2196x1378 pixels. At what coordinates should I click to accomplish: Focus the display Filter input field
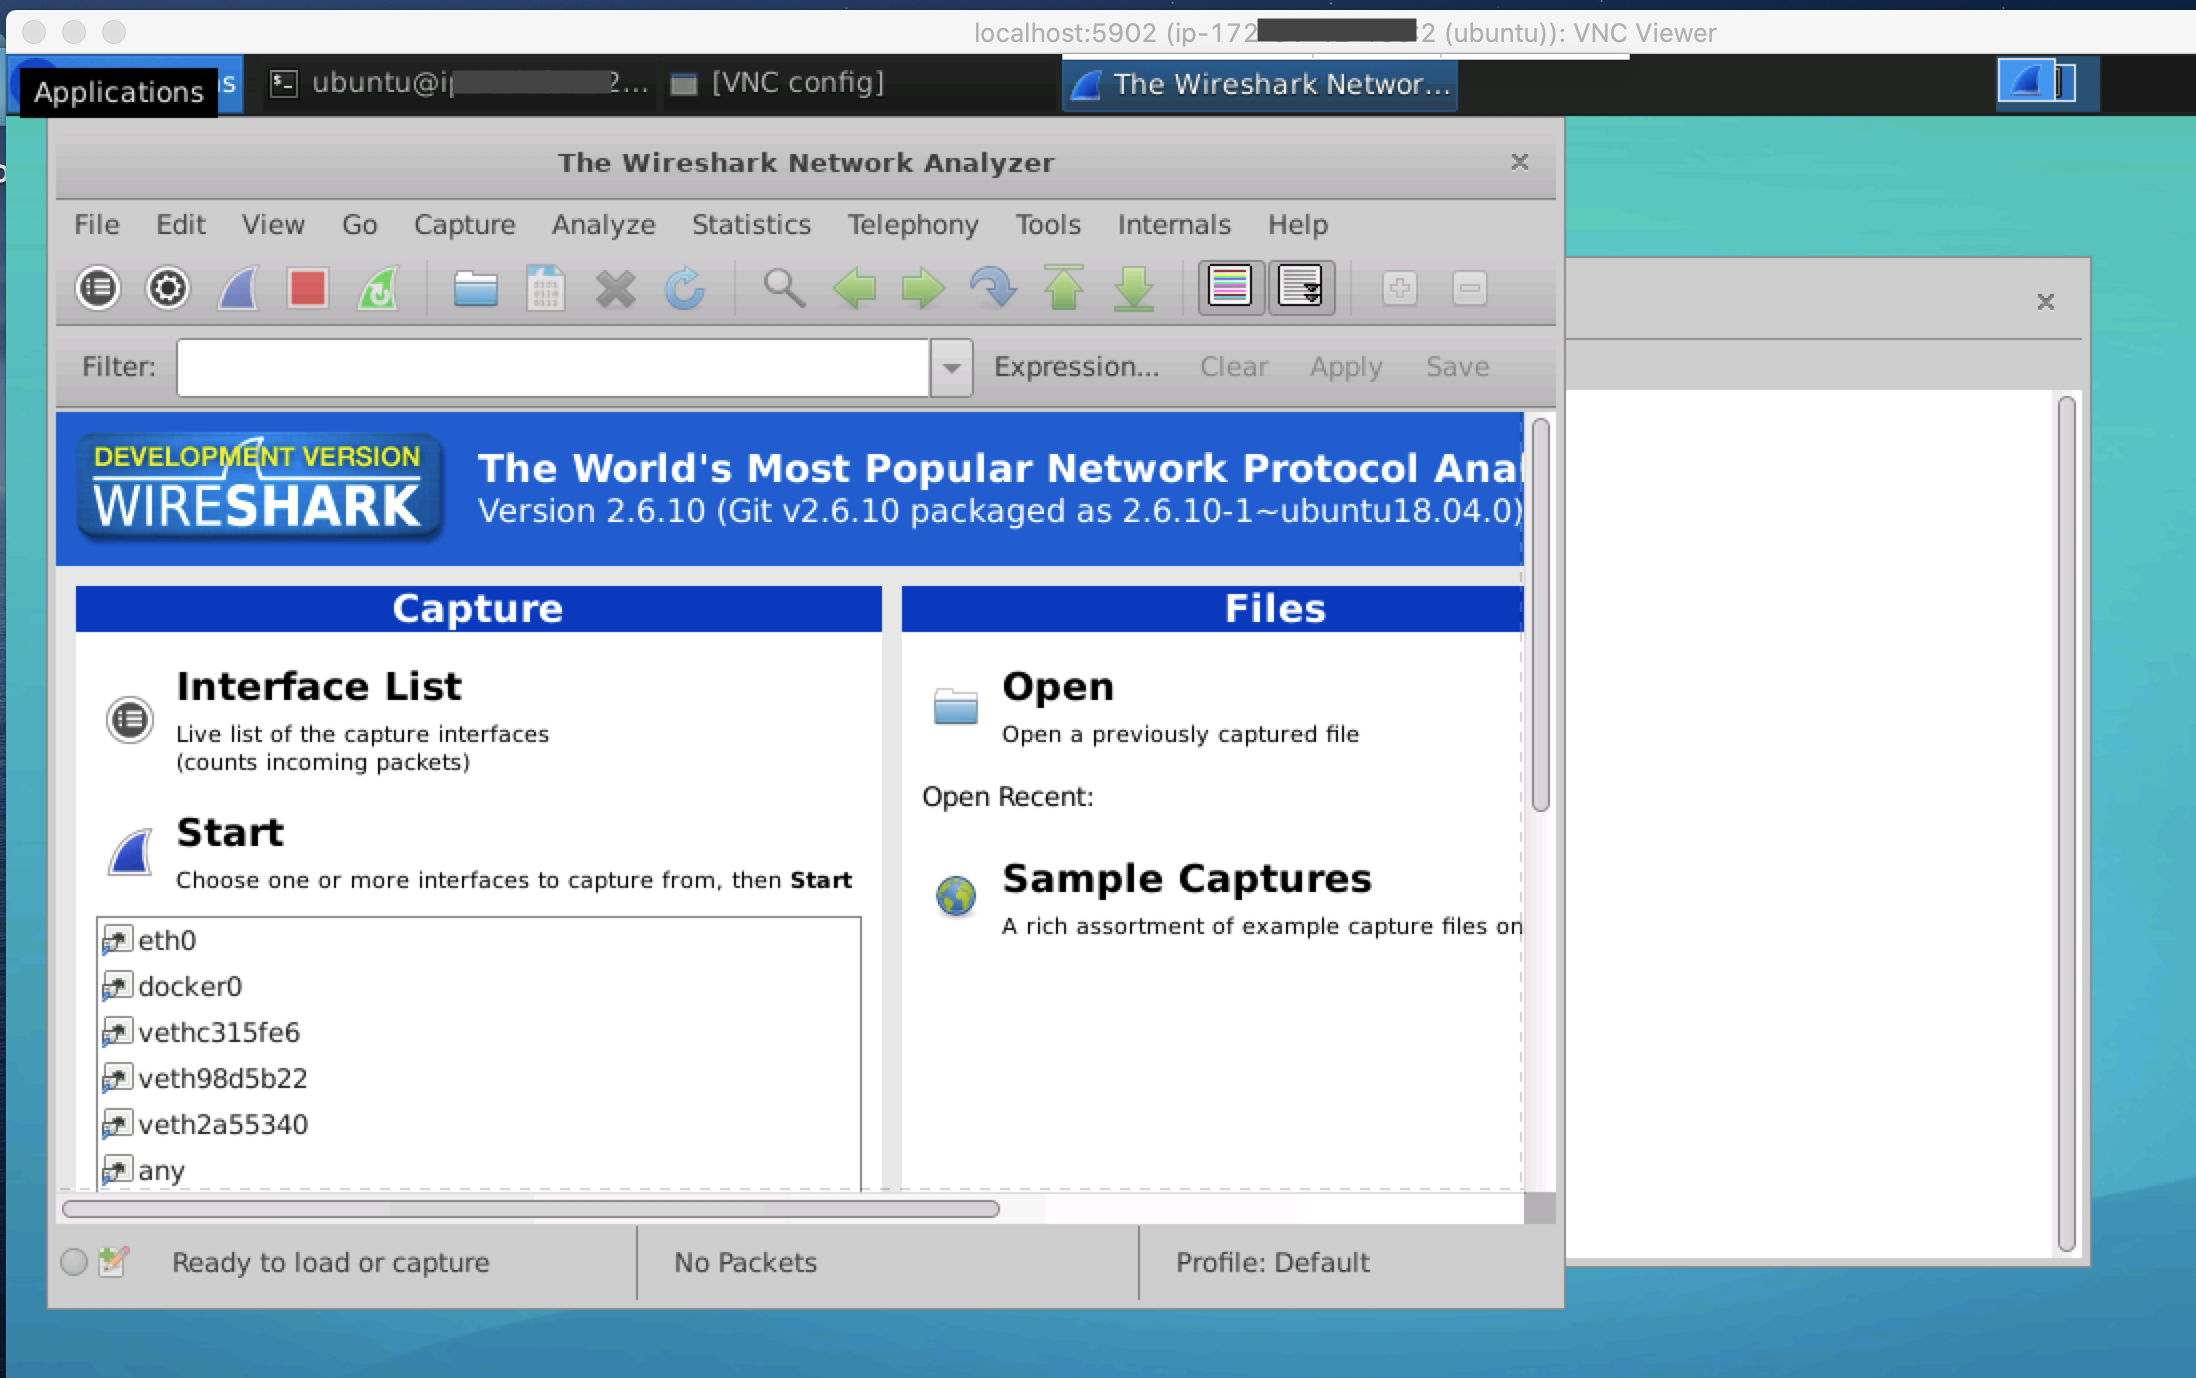pos(553,368)
